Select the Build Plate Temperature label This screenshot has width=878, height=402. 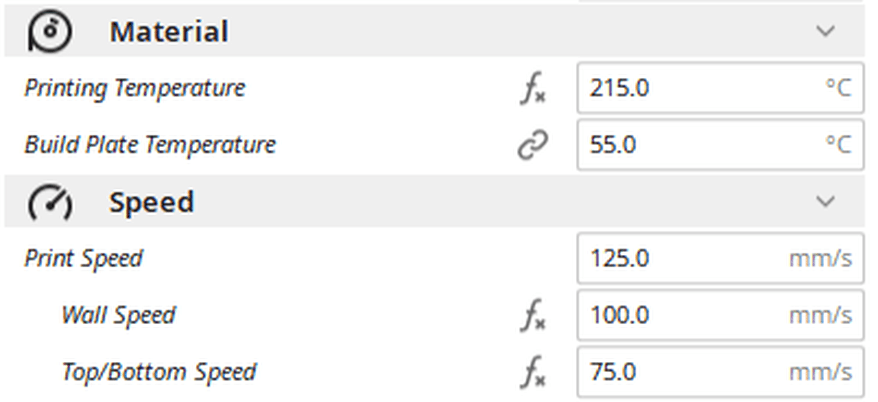150,145
